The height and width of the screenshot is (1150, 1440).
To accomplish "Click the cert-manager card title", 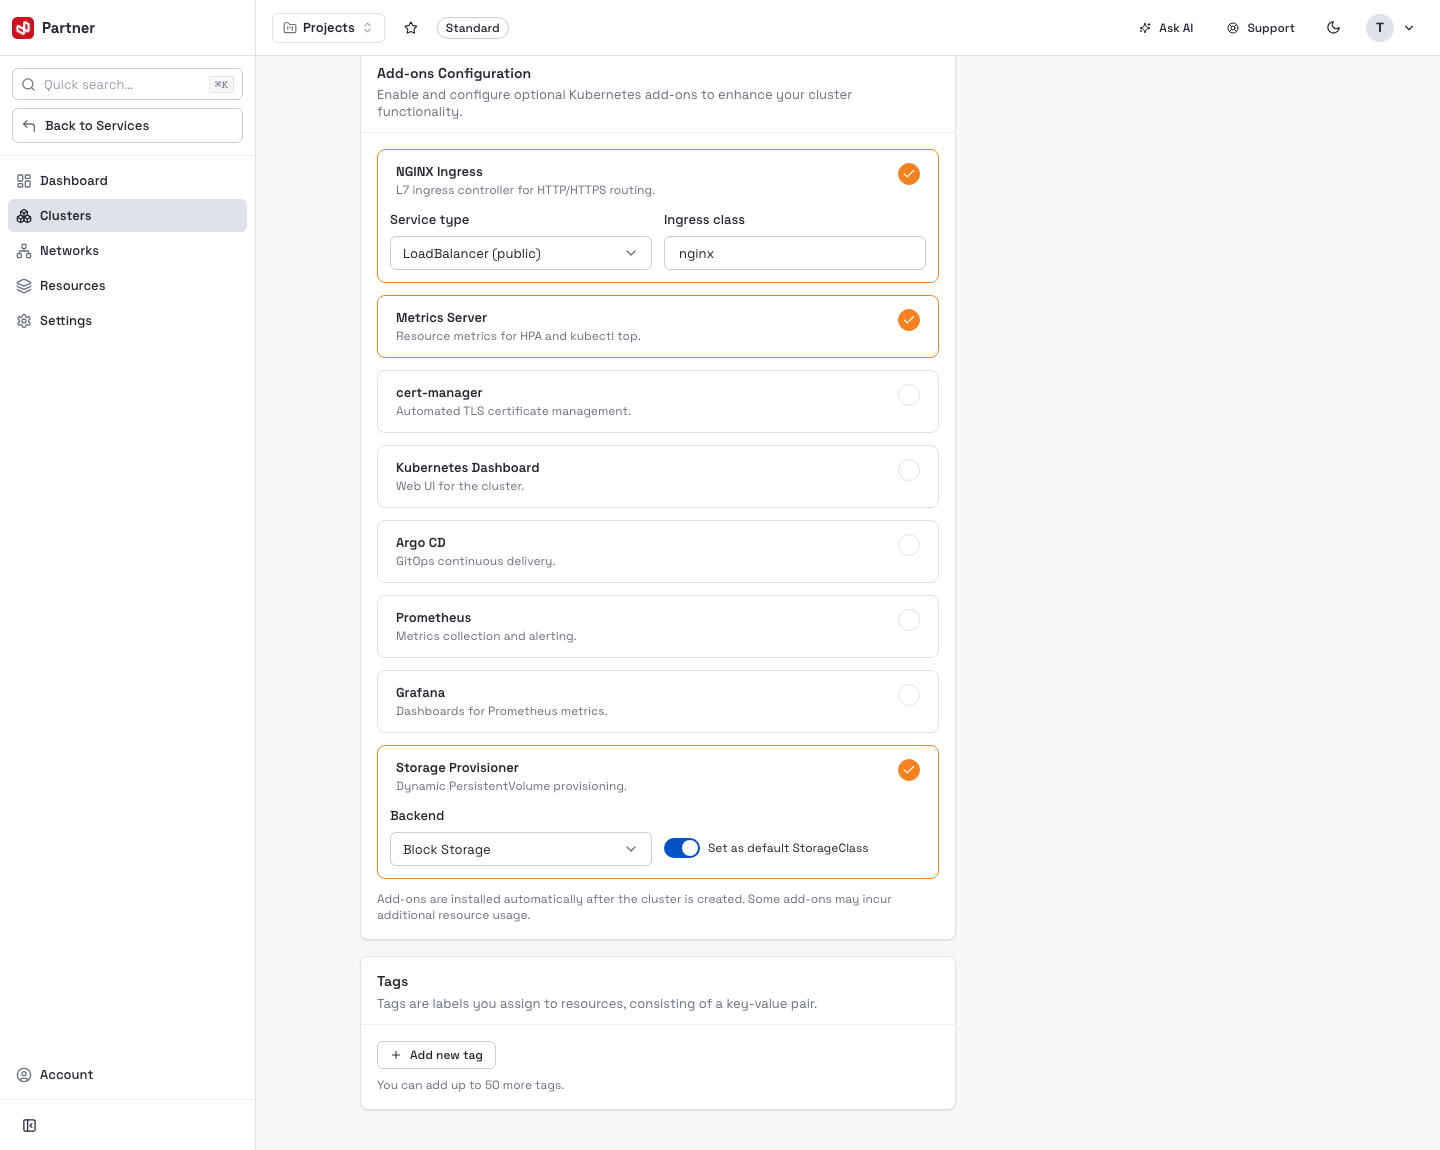I will coord(439,392).
